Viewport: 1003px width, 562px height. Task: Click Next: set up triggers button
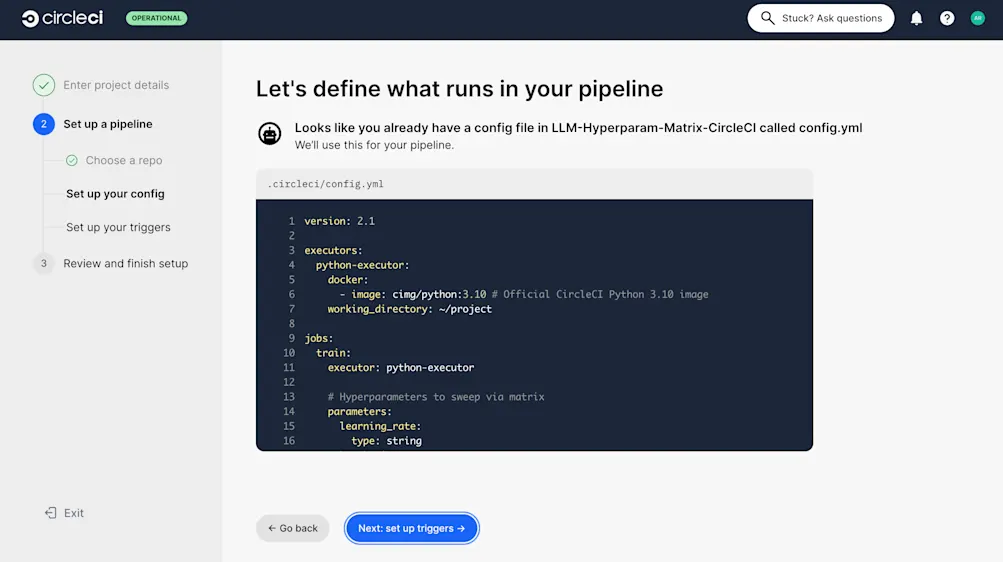[x=411, y=528]
